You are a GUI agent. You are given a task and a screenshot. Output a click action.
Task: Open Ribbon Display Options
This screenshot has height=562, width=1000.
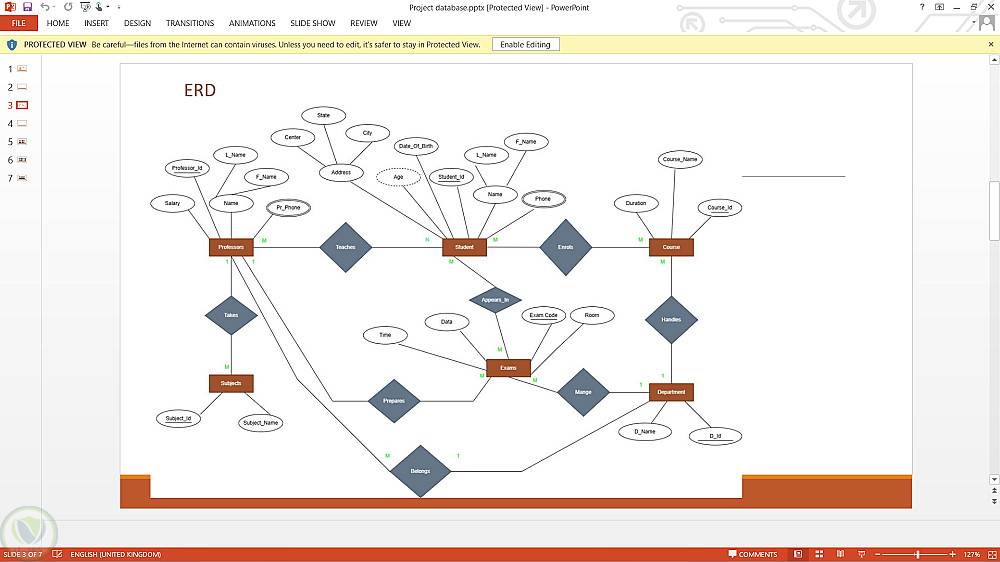(939, 7)
